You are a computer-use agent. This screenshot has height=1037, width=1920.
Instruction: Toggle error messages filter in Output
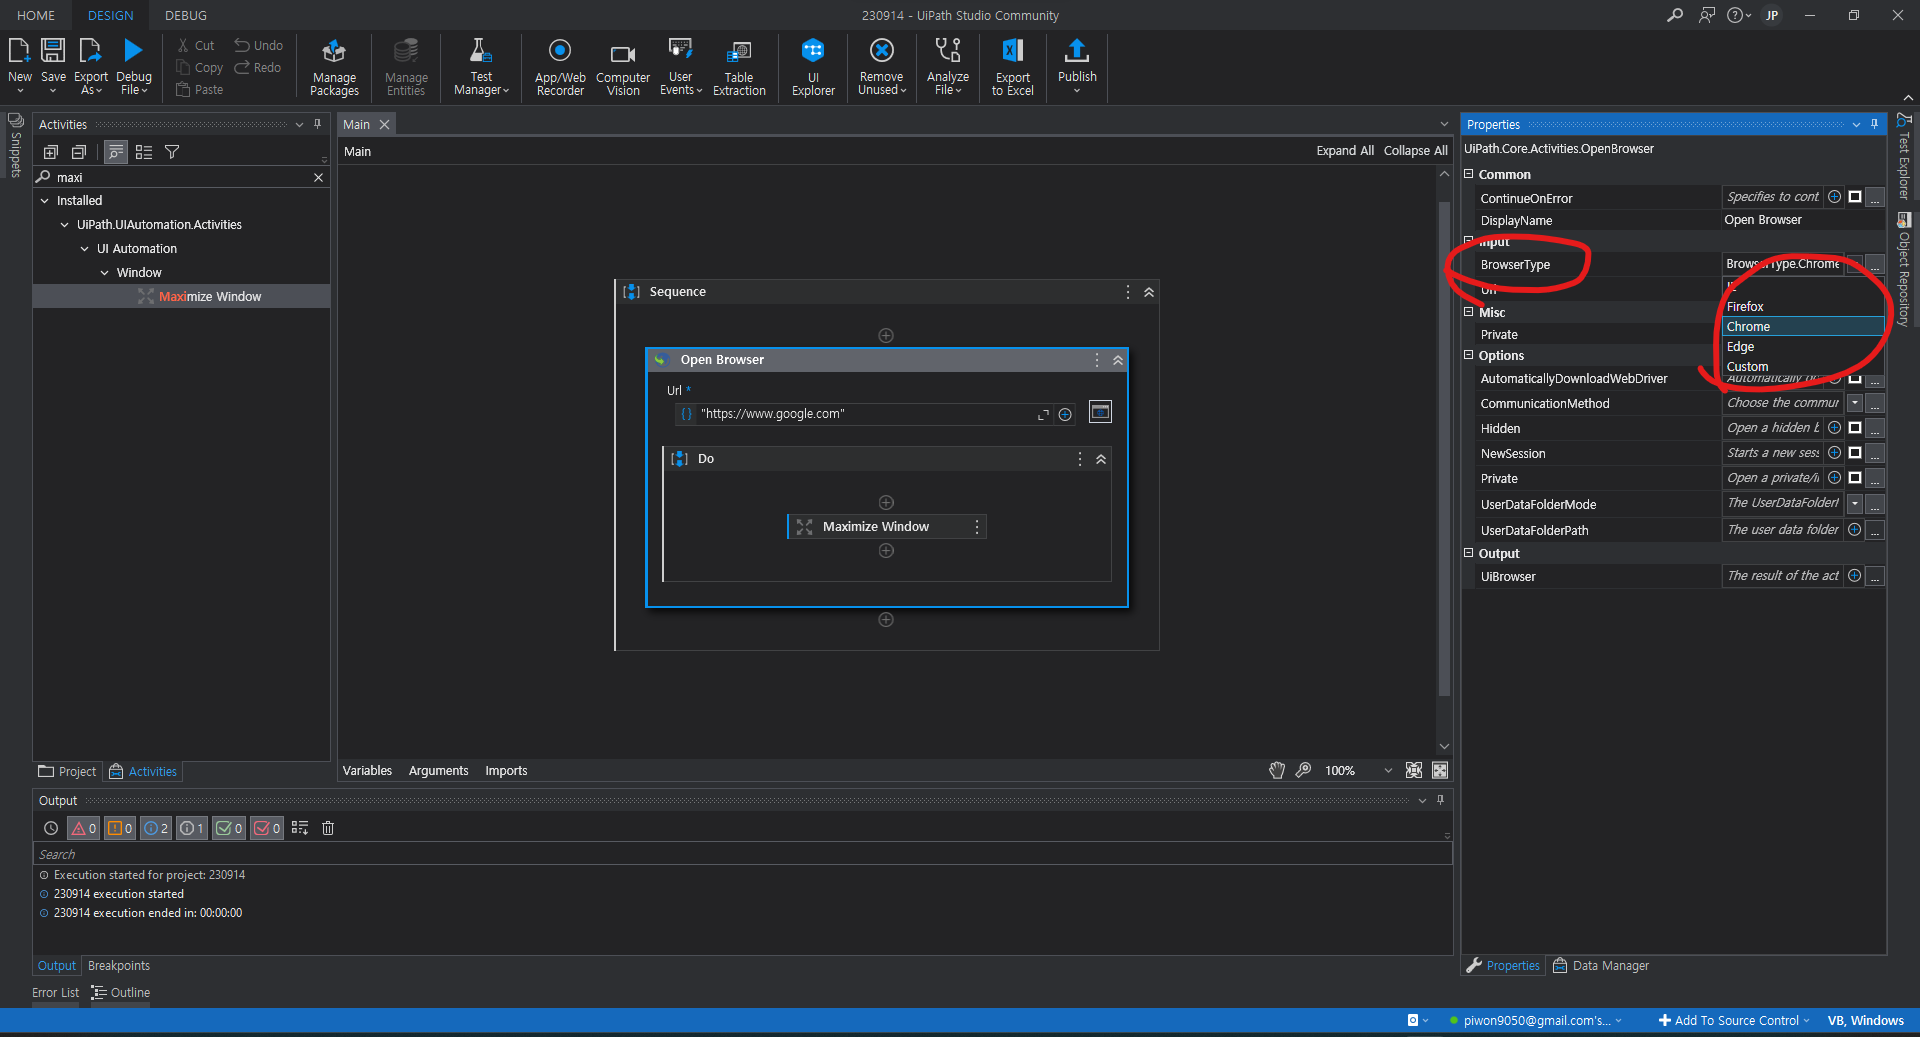[x=84, y=828]
